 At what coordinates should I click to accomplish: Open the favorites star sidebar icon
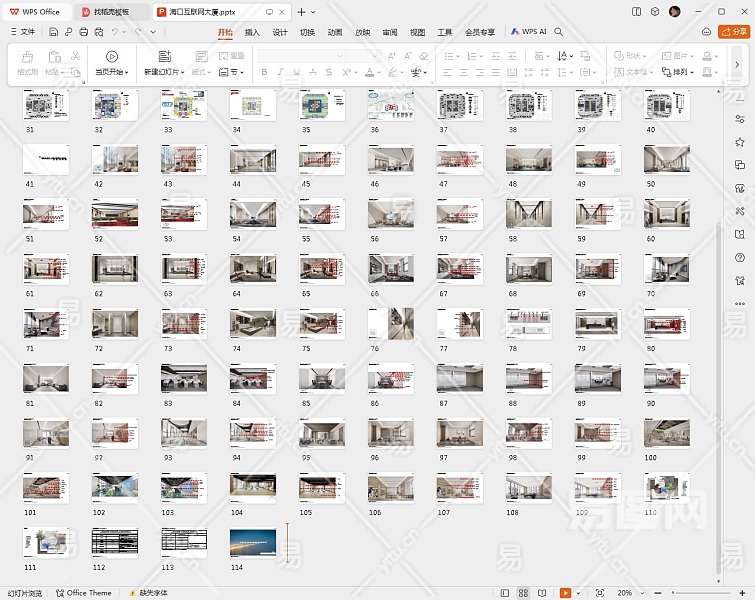[x=740, y=142]
